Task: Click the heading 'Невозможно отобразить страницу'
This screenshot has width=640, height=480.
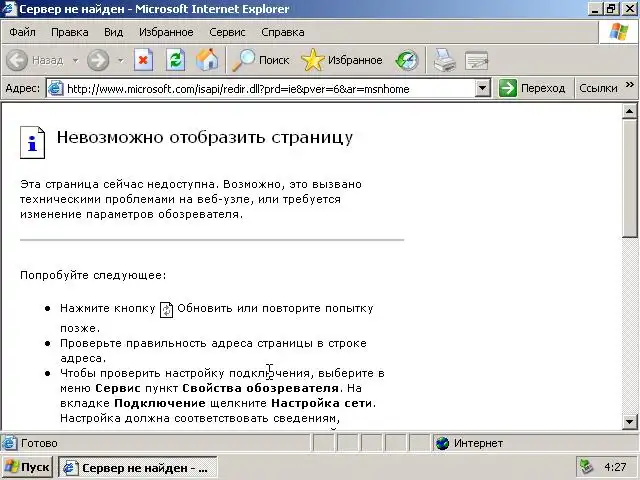Action: [205, 138]
